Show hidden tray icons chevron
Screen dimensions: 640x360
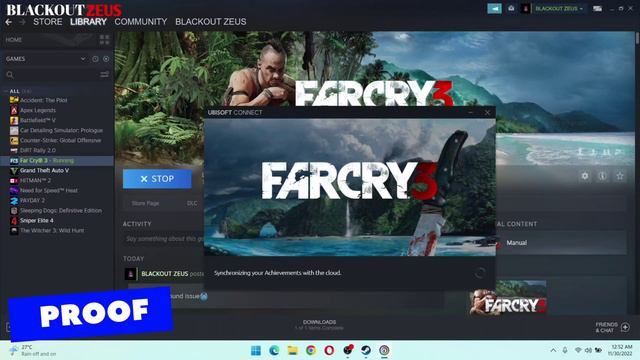553,350
